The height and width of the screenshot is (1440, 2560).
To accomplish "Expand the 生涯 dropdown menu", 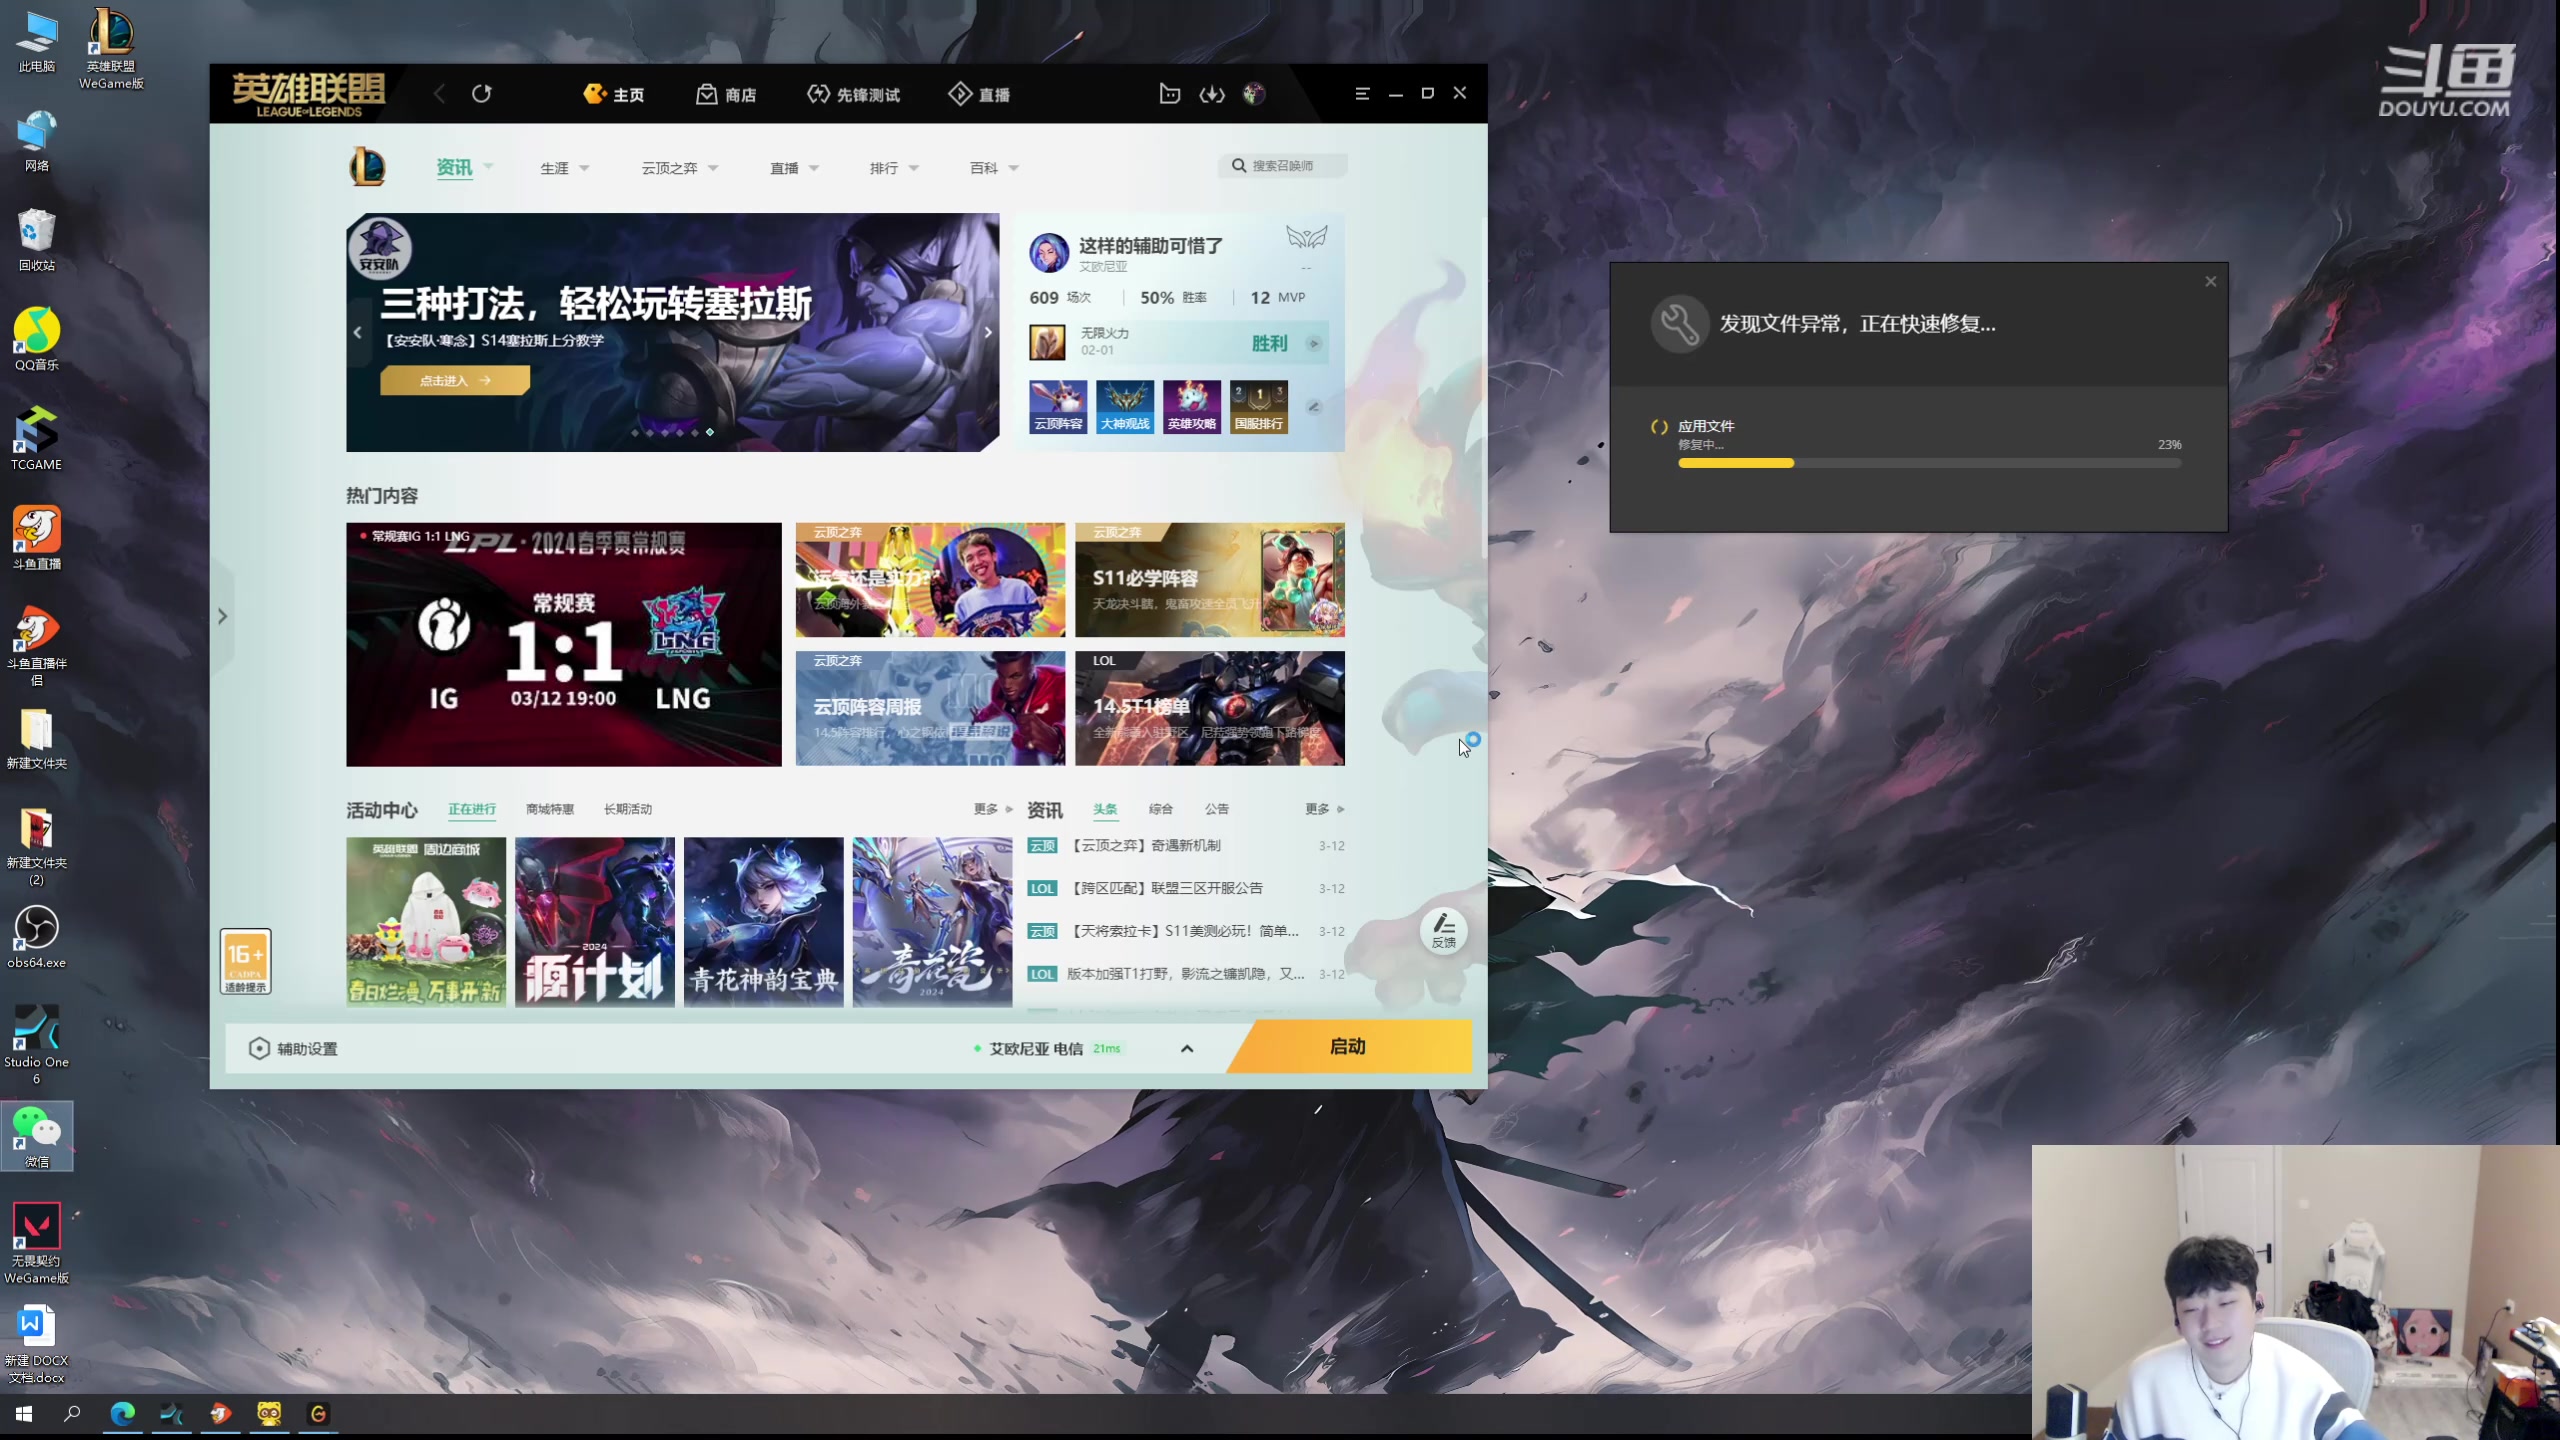I will pos(564,168).
